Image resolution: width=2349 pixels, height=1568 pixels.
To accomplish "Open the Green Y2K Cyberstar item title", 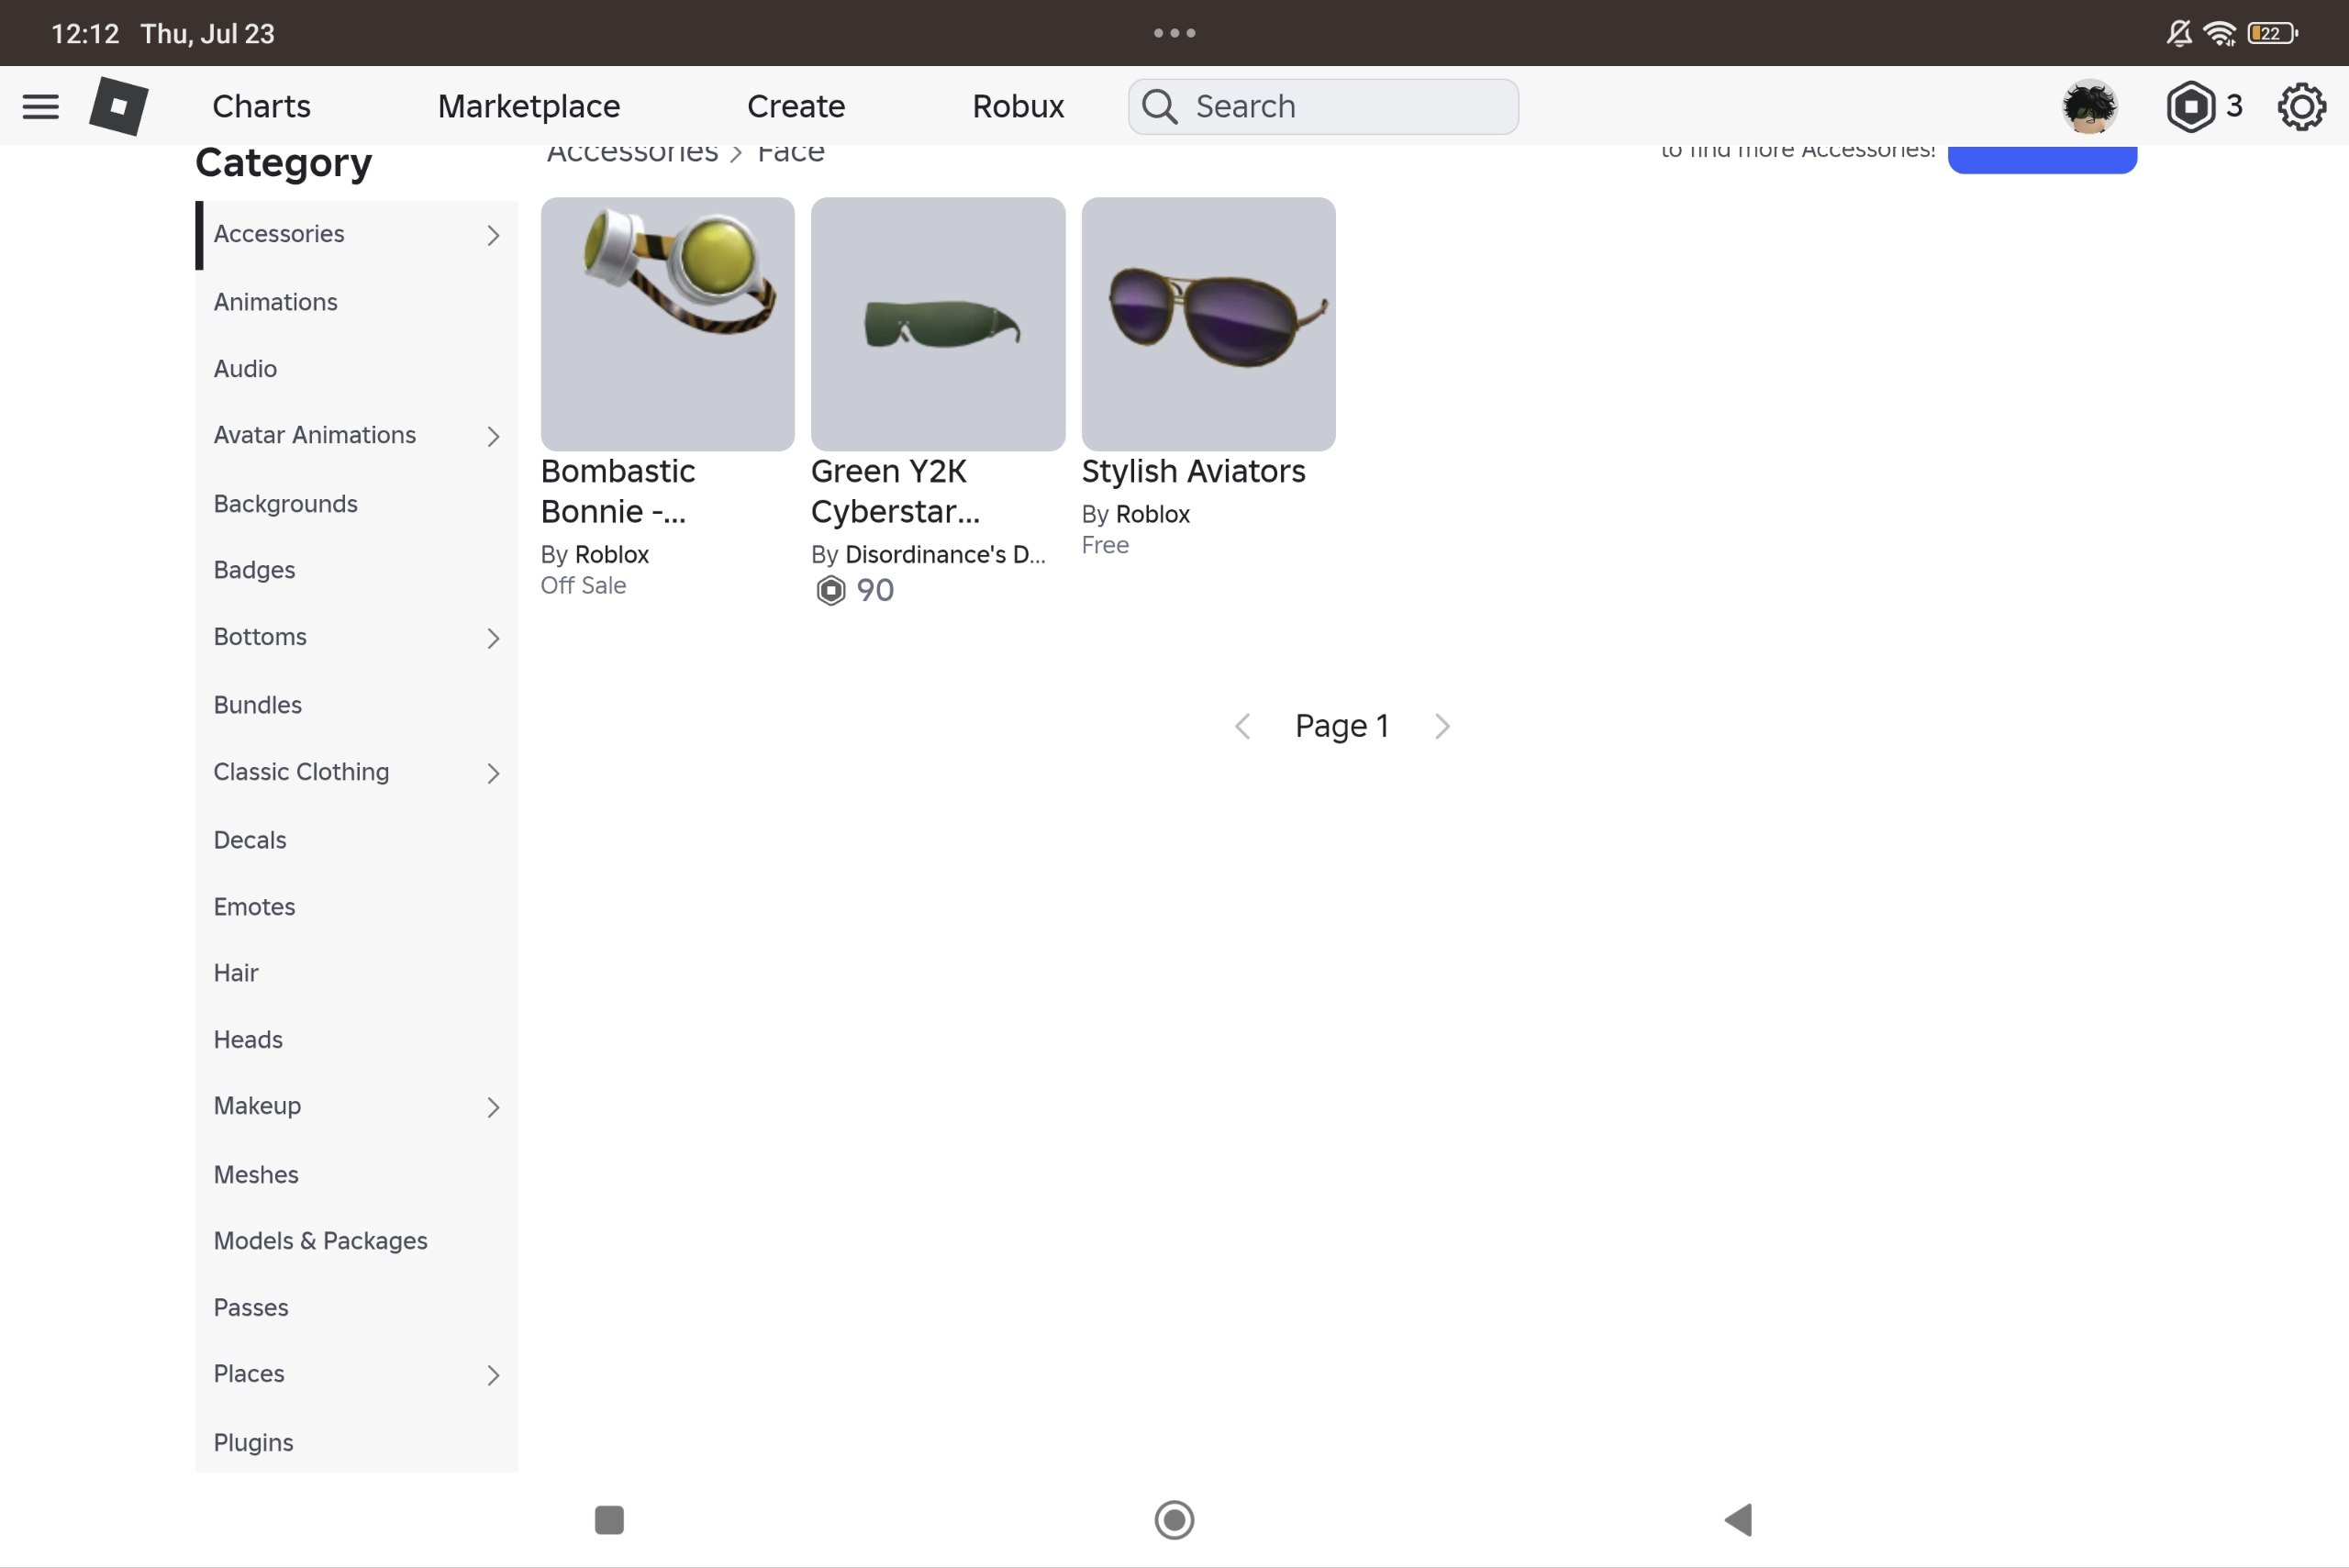I will click(895, 491).
